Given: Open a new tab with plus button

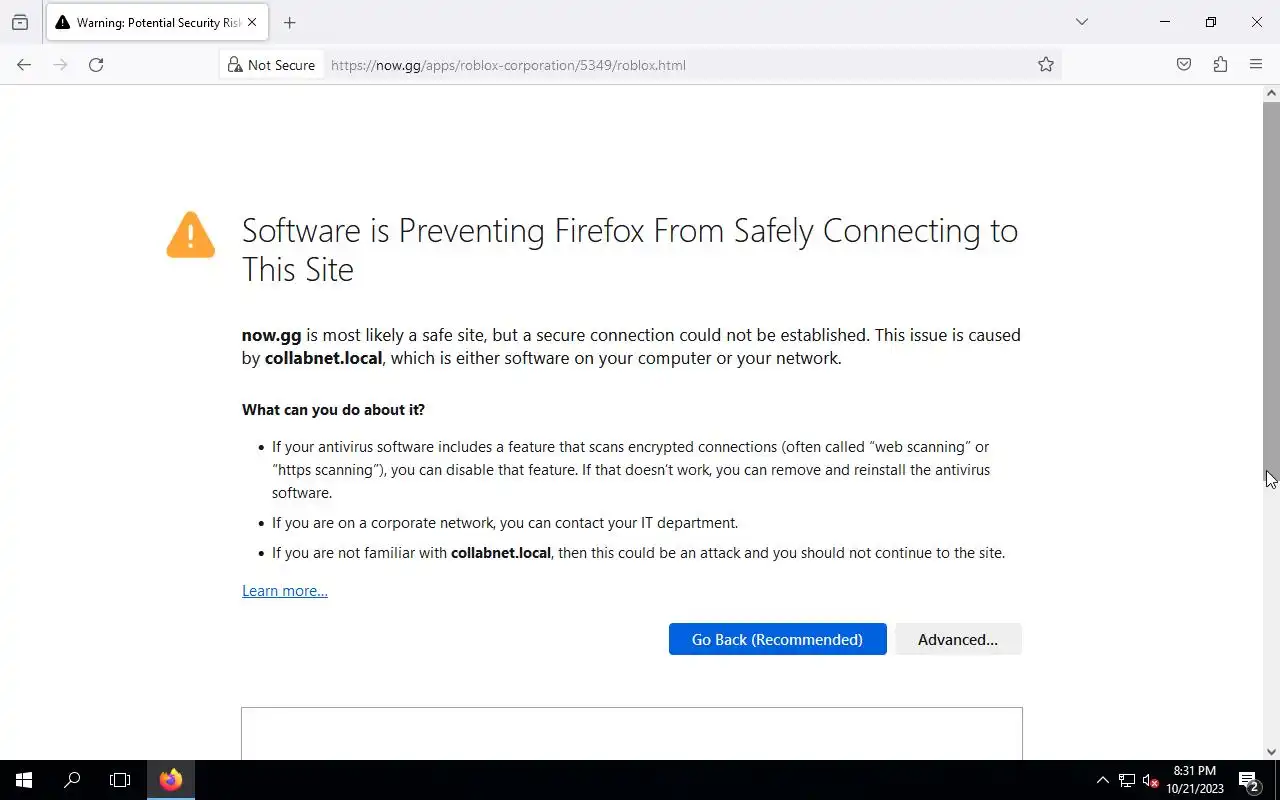Looking at the screenshot, I should coord(289,22).
